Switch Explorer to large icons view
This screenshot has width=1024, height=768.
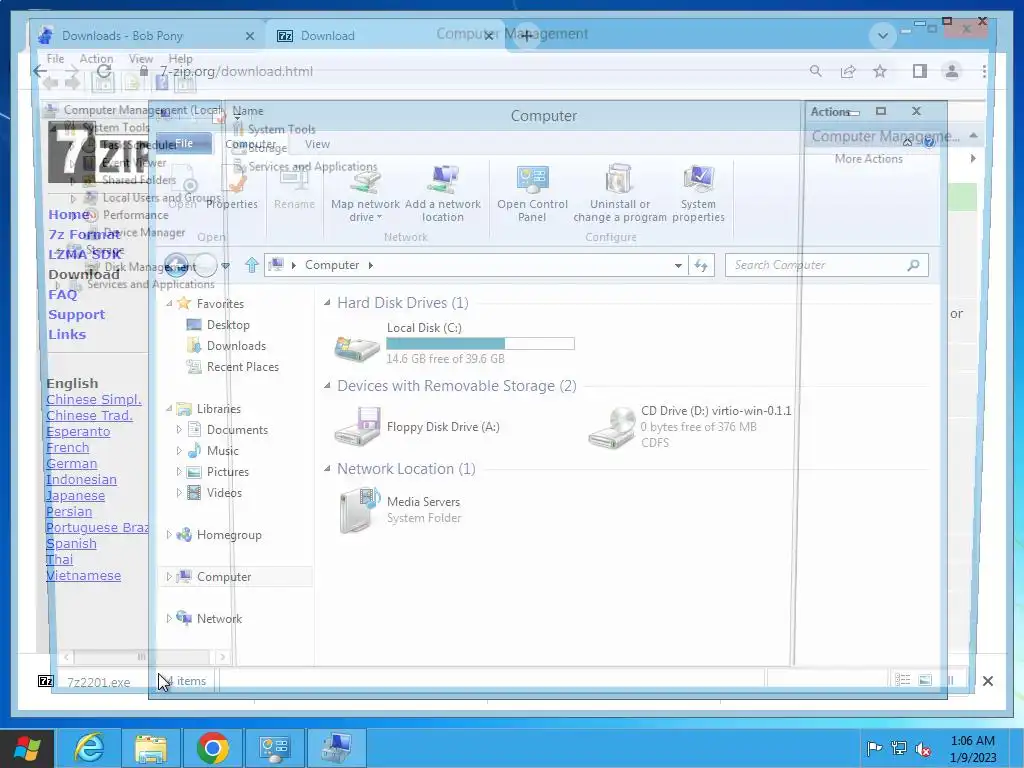pos(925,680)
